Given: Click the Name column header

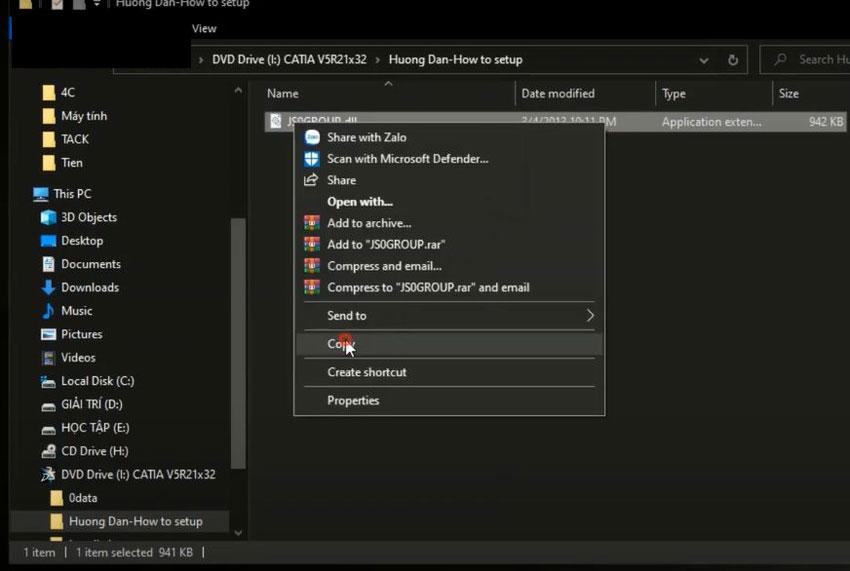Looking at the screenshot, I should pyautogui.click(x=283, y=94).
